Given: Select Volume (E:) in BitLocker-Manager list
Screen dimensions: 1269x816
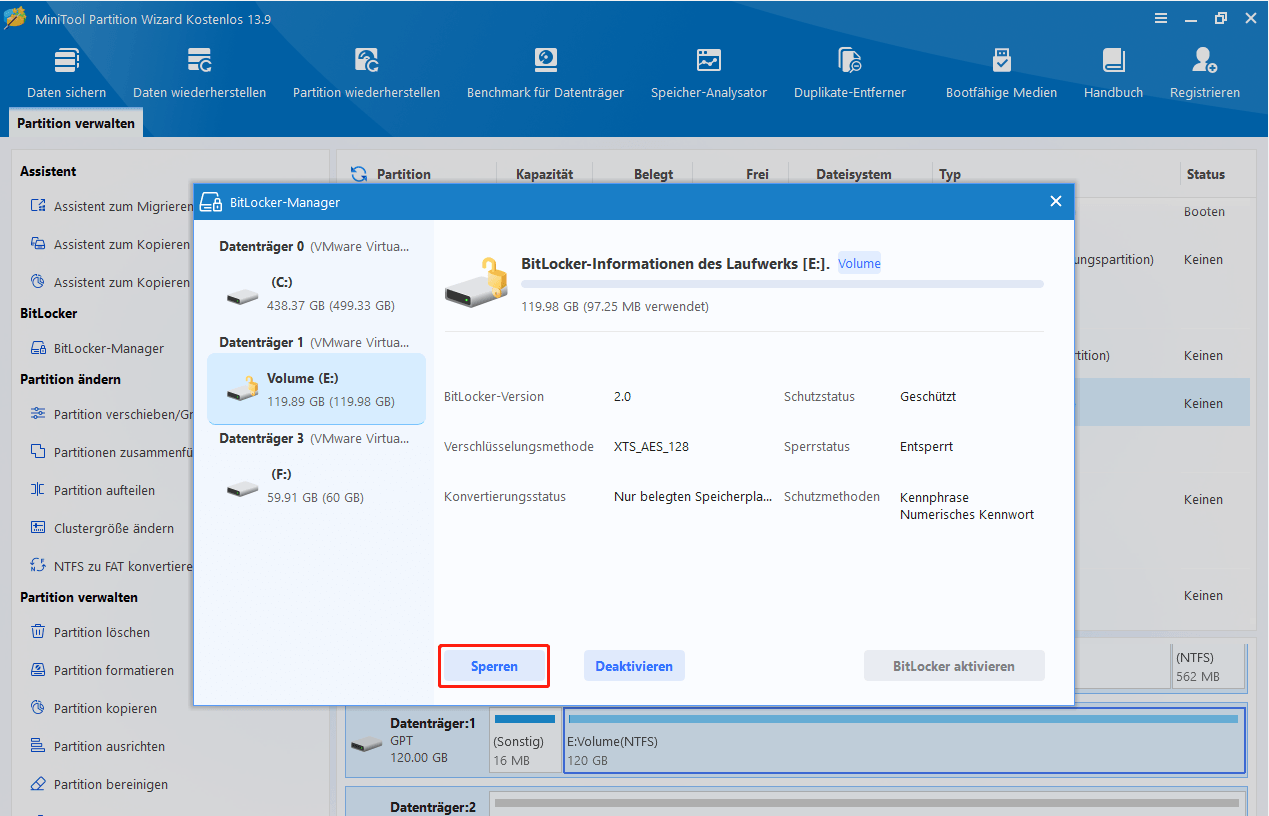Looking at the screenshot, I should coord(316,389).
